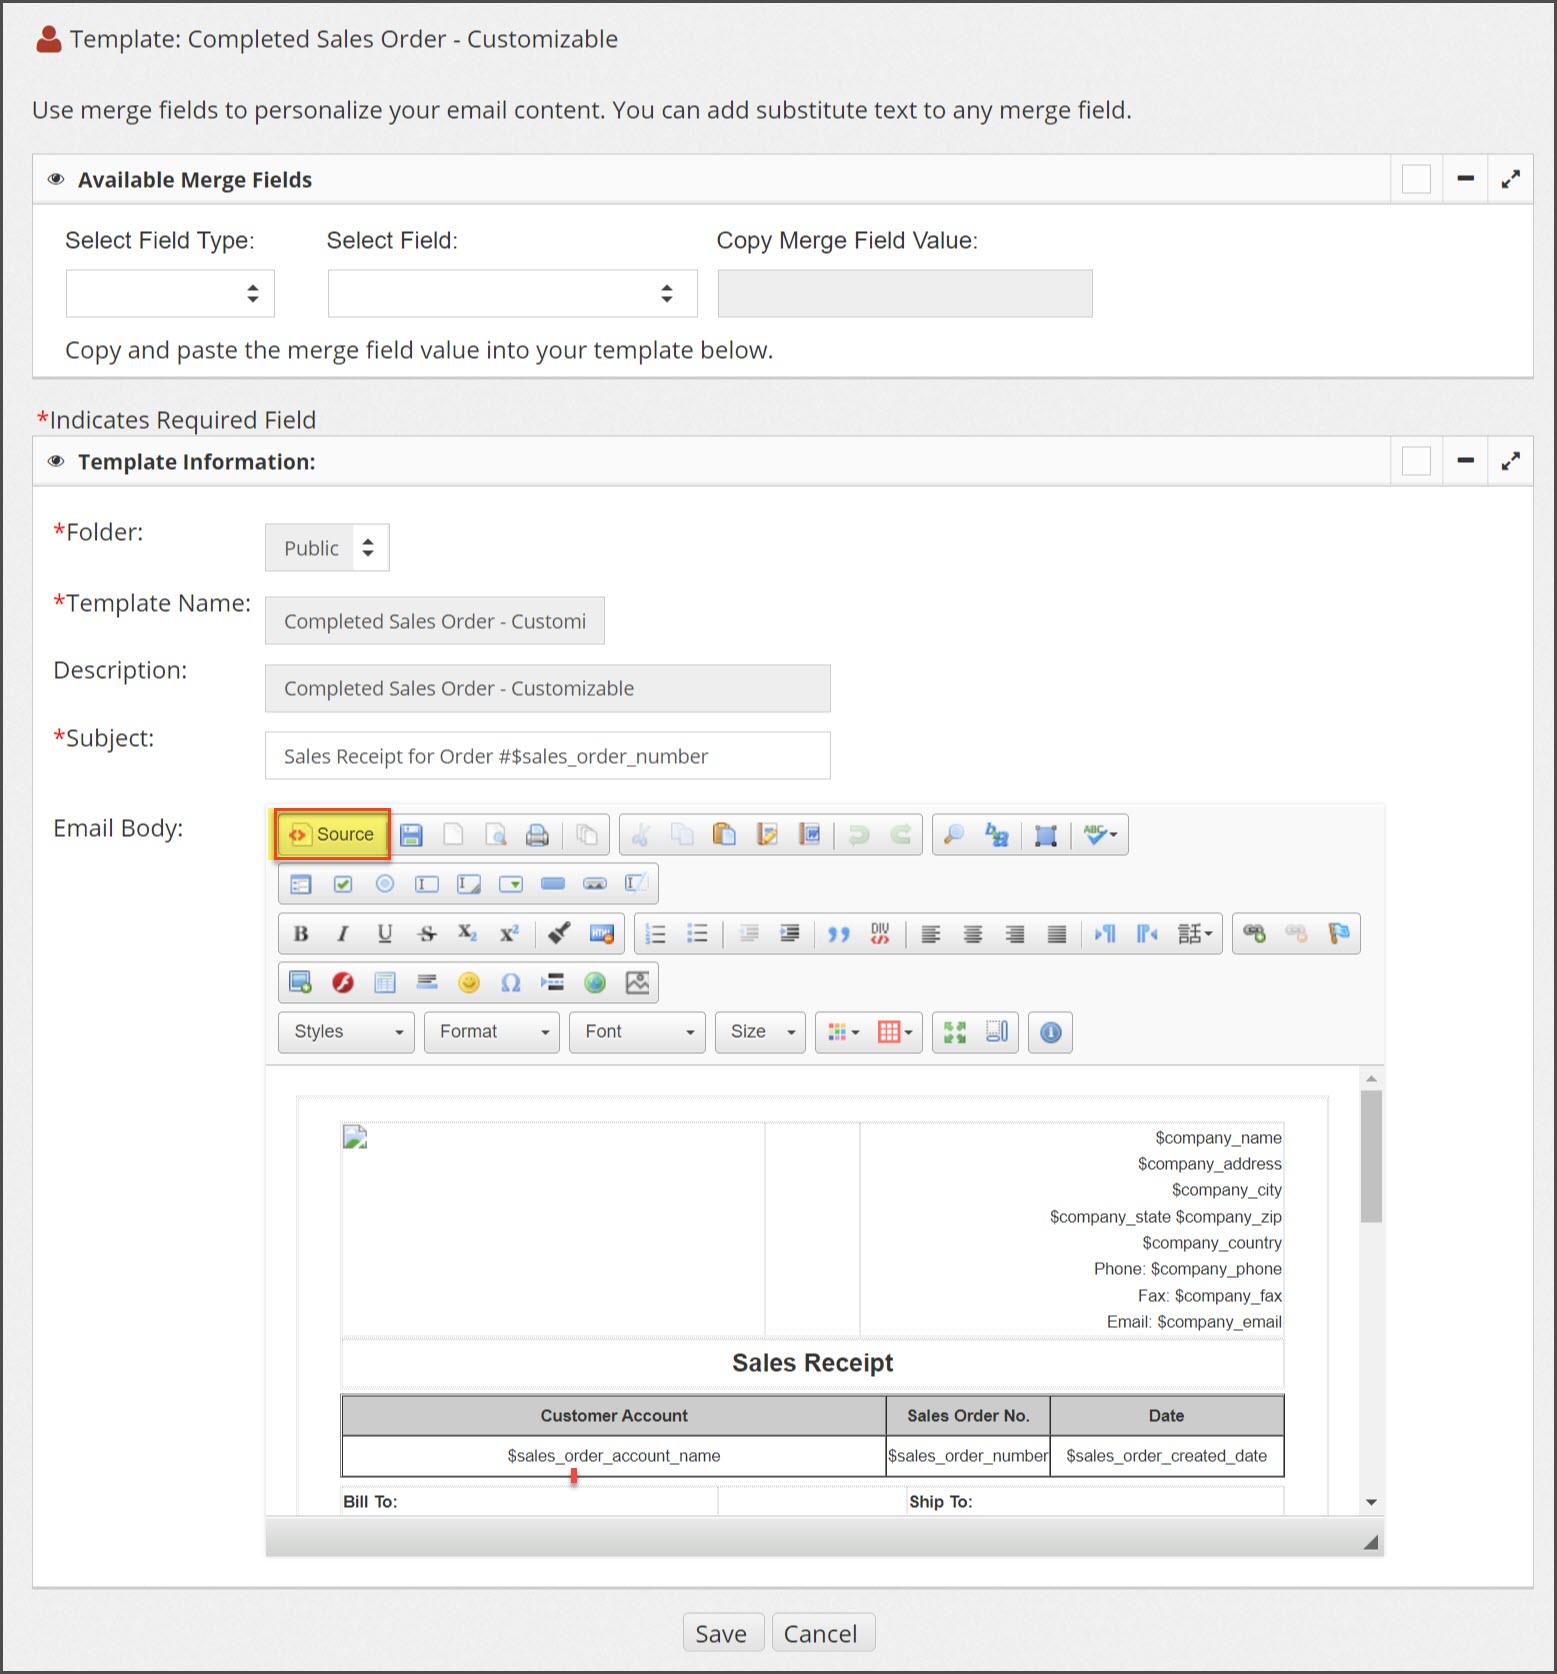Image resolution: width=1557 pixels, height=1674 pixels.
Task: Insert a radio button form element
Action: point(385,884)
